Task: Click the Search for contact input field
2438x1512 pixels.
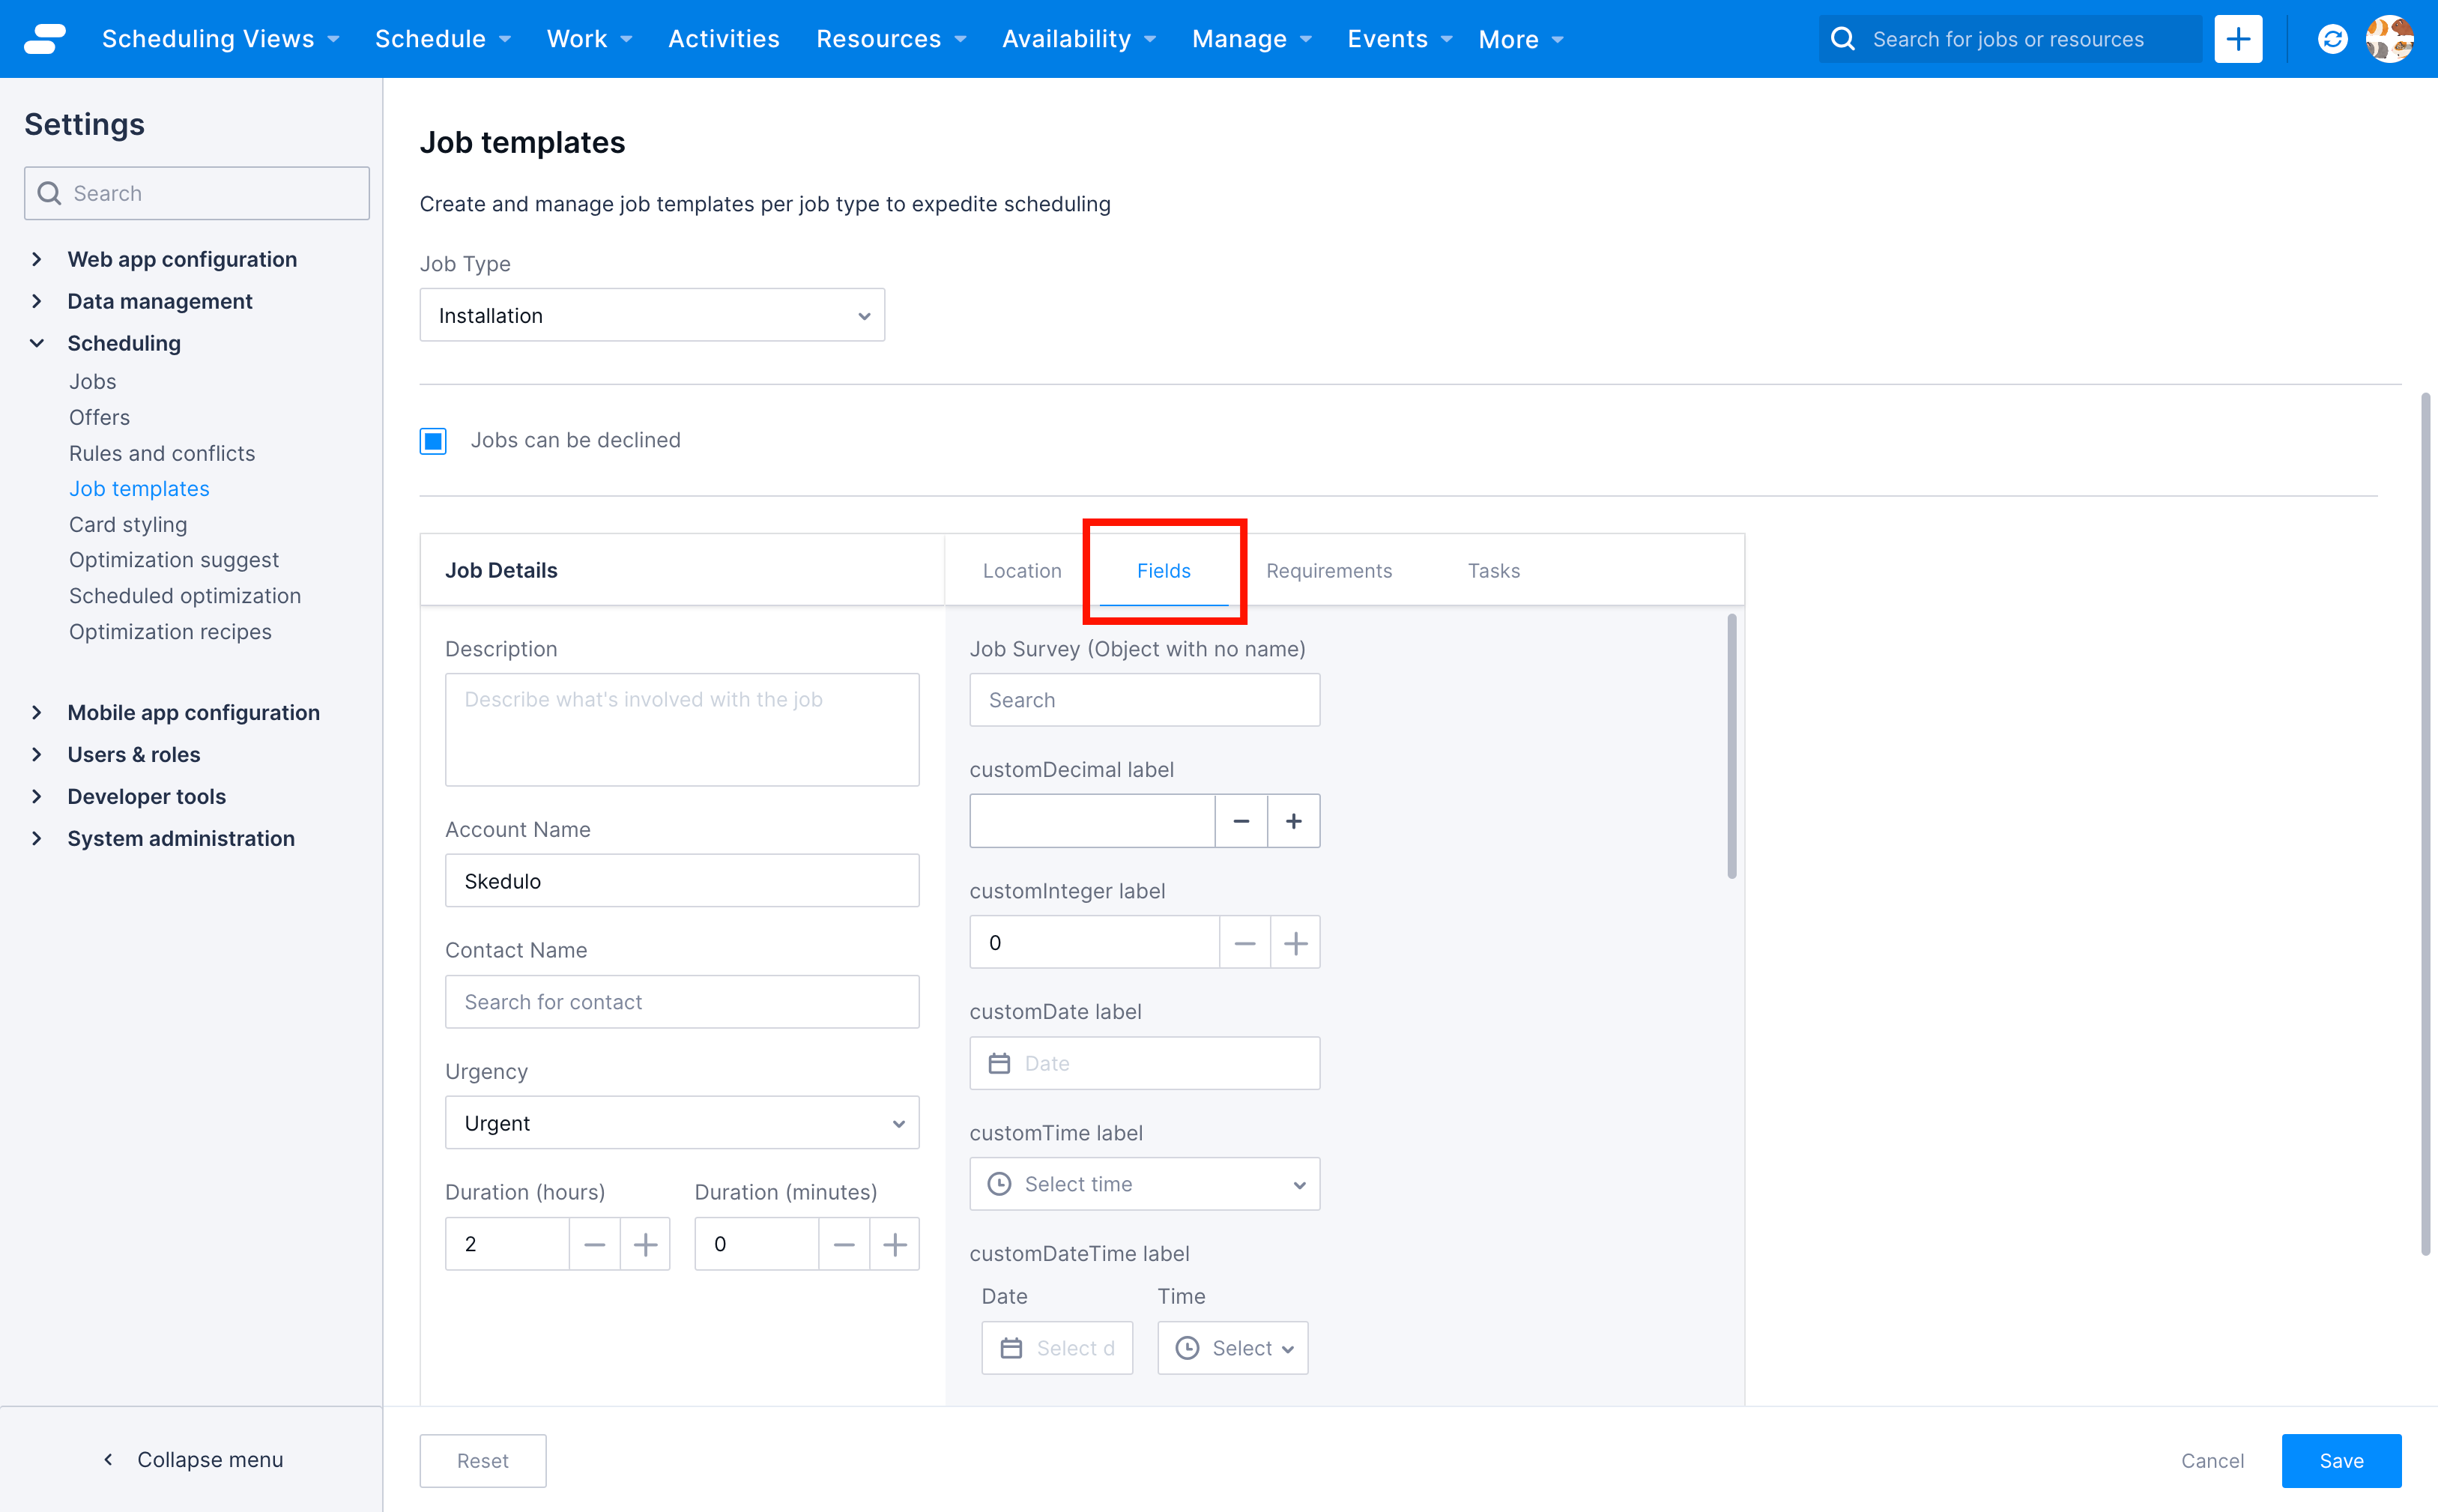Action: 681,1001
